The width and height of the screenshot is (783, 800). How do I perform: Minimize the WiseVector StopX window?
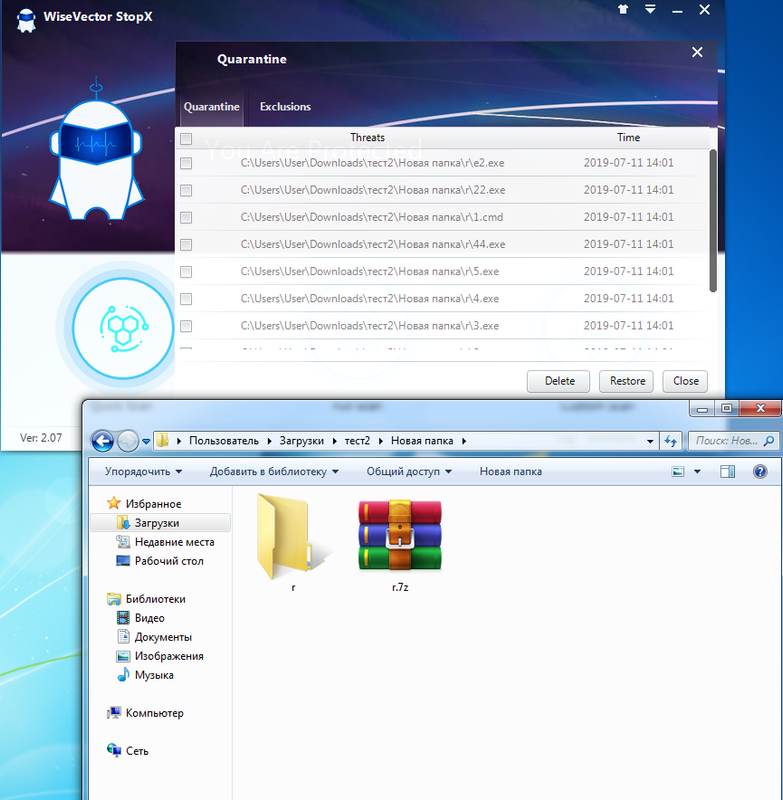677,10
